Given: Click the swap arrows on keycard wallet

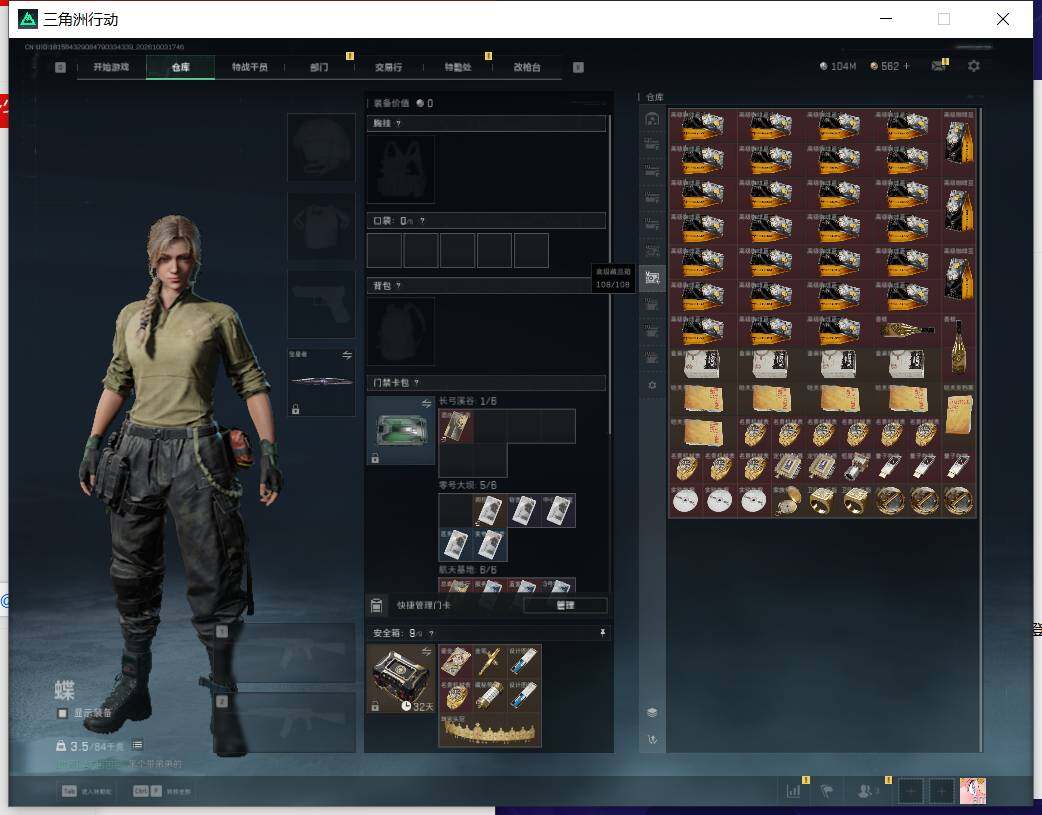Looking at the screenshot, I should click(x=427, y=404).
